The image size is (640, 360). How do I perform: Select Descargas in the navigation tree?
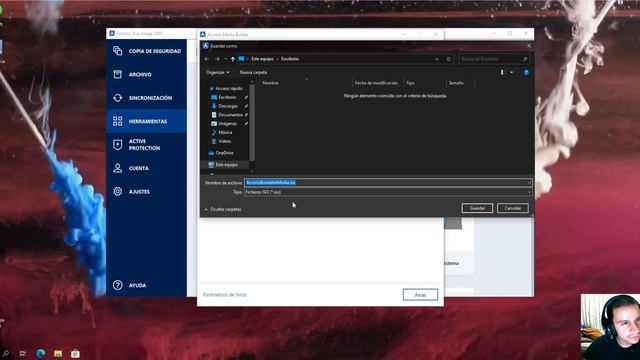pos(228,106)
